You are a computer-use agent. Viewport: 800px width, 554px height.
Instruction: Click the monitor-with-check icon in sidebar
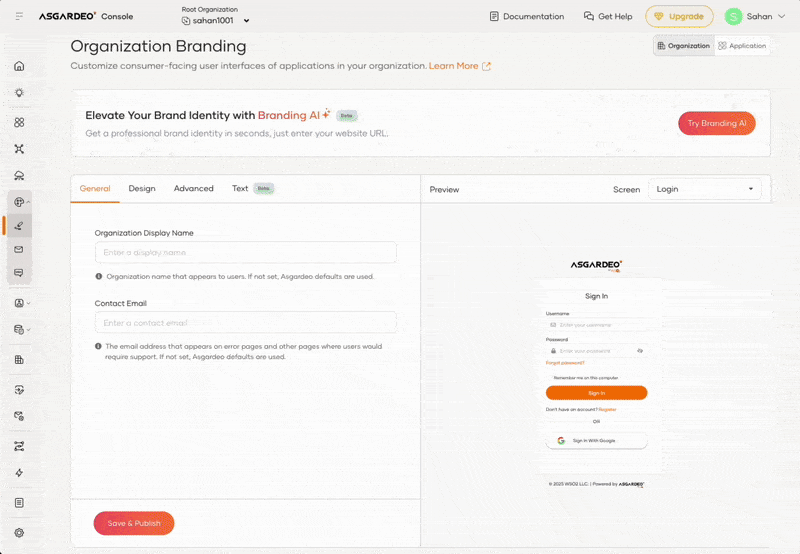coord(19,390)
